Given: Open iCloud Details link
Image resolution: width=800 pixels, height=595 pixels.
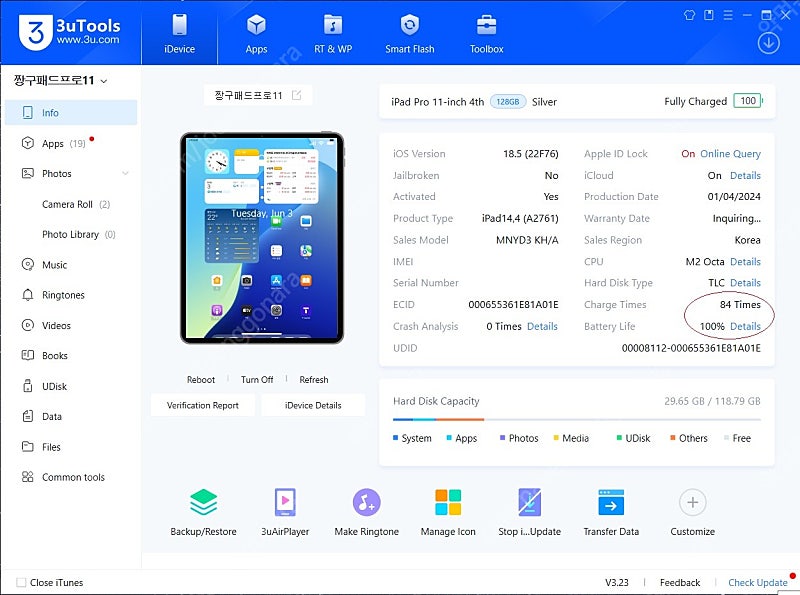Looking at the screenshot, I should (x=745, y=176).
